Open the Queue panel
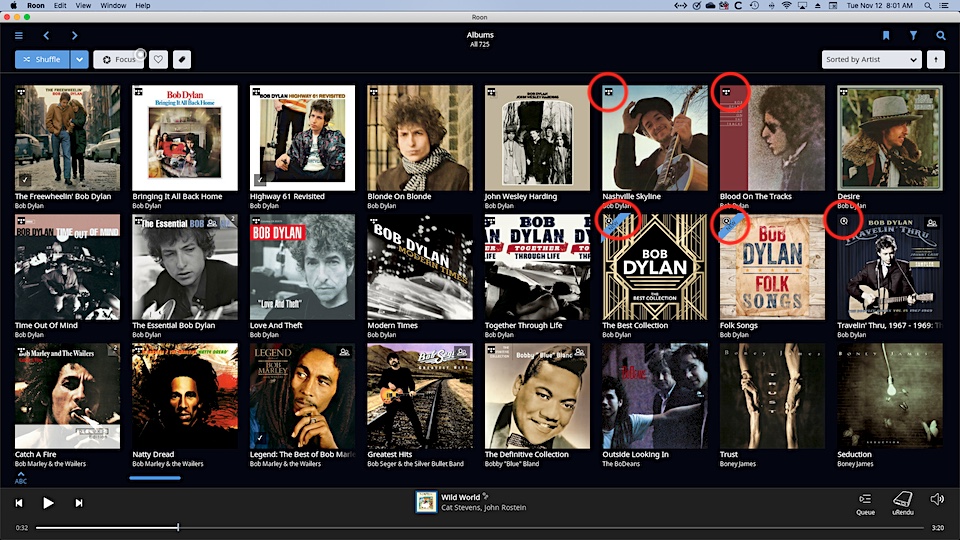960x540 pixels. (x=865, y=502)
